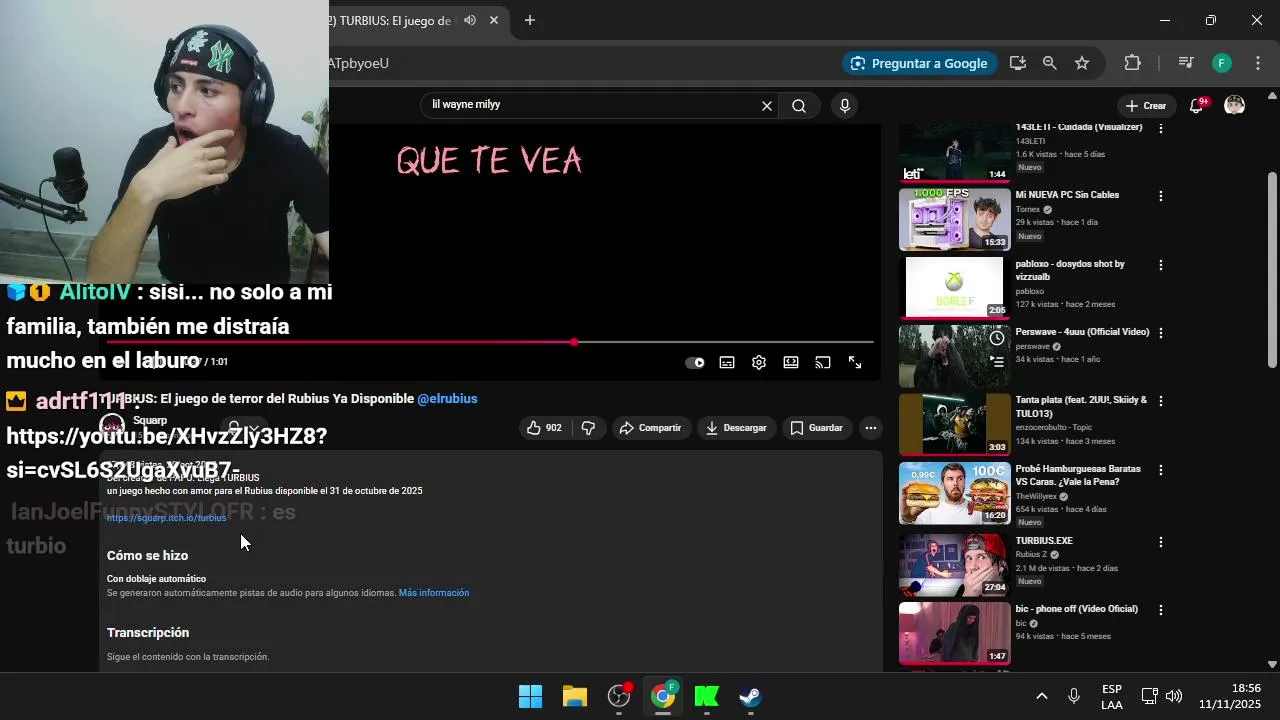The width and height of the screenshot is (1280, 720).
Task: Open options for Probé Hamburguesas Baratas video
Action: (1161, 470)
